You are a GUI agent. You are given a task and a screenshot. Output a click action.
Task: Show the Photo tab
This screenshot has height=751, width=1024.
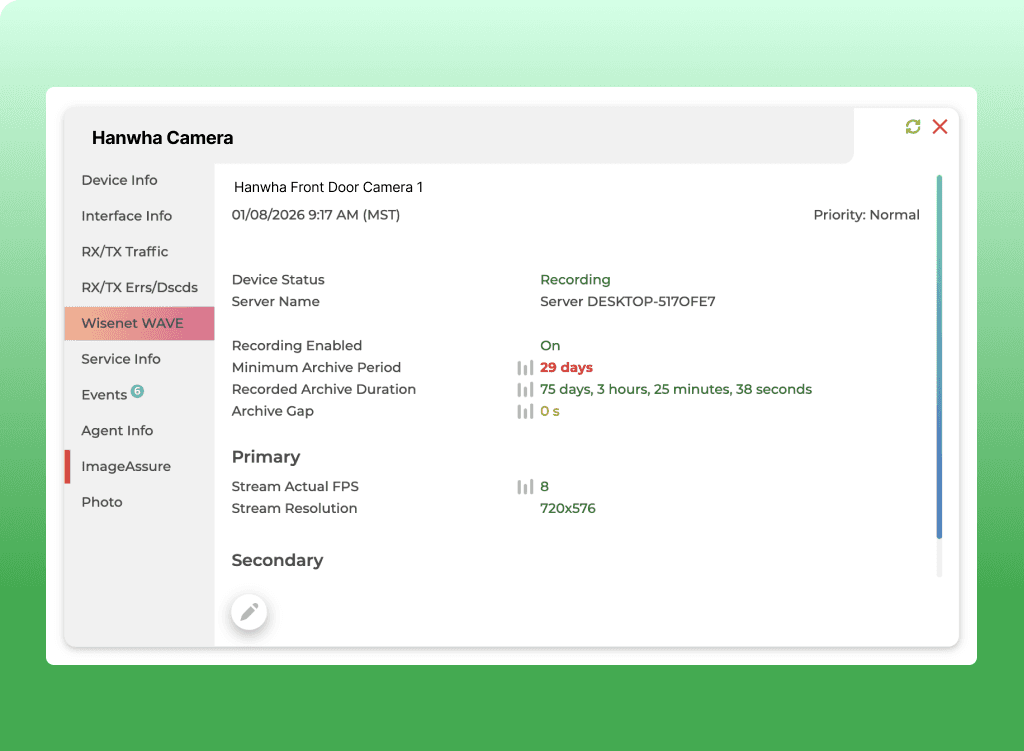point(139,502)
